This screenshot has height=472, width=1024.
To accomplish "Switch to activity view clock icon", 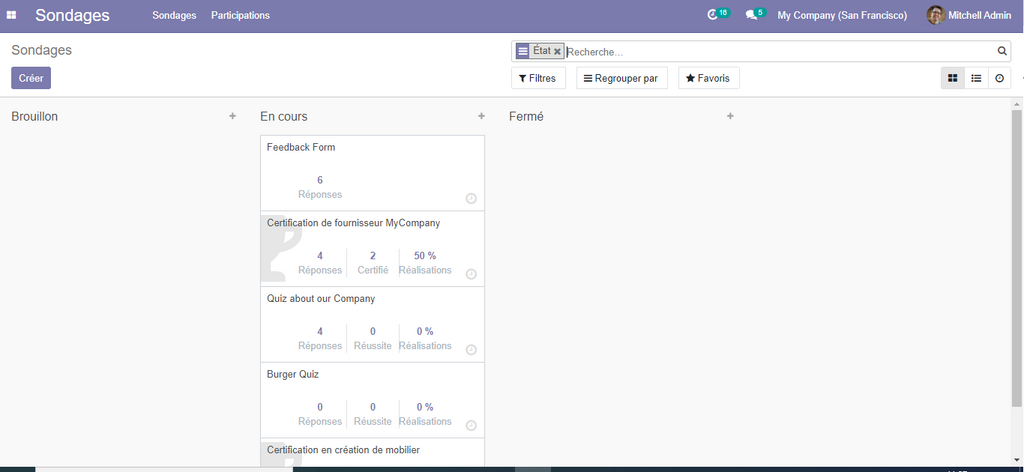I will [x=999, y=78].
